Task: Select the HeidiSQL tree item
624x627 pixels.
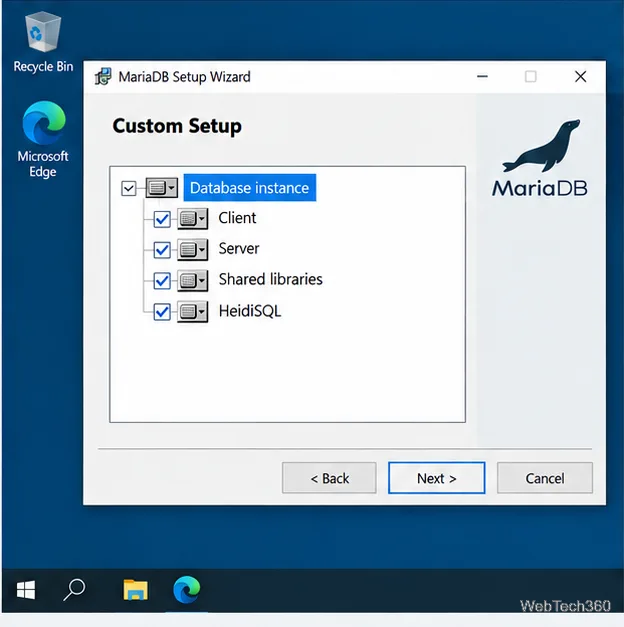Action: [x=250, y=311]
